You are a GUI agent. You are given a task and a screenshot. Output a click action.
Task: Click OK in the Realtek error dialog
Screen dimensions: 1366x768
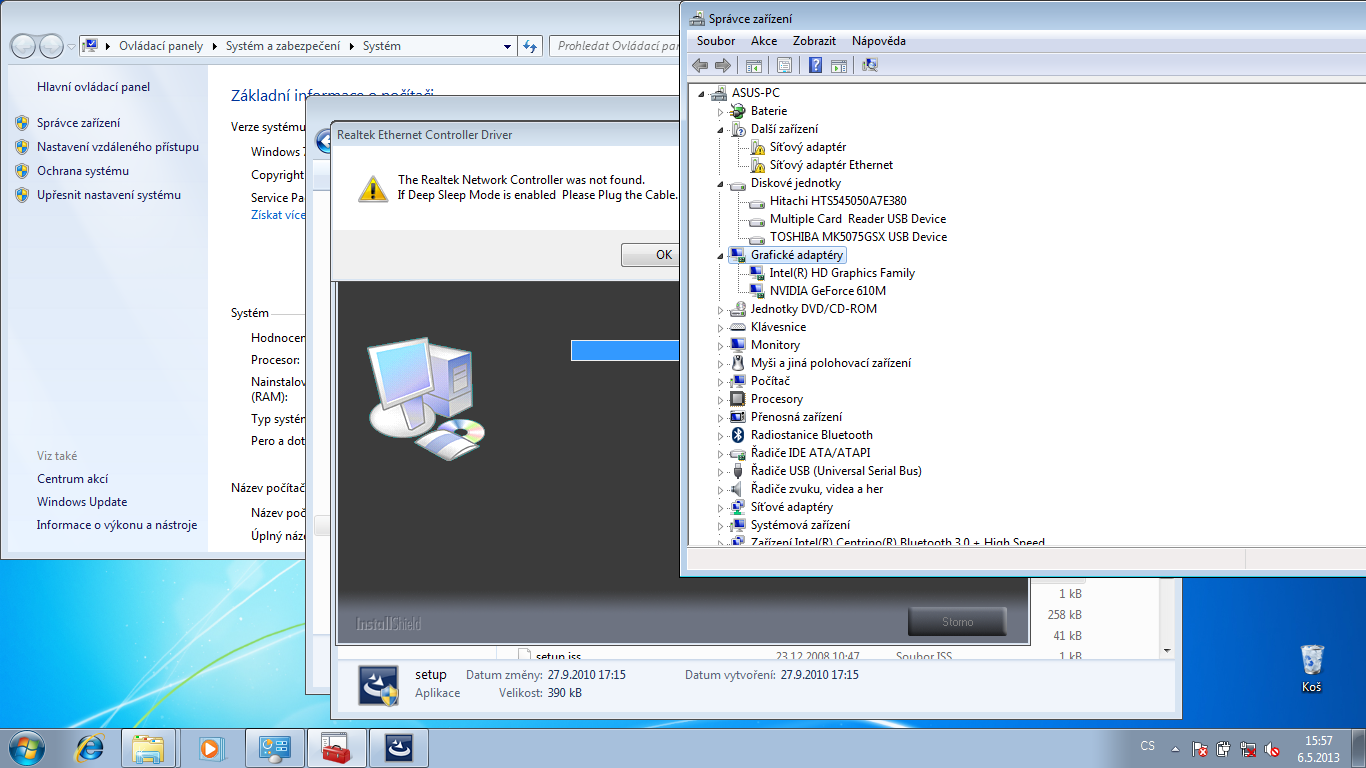pos(651,255)
